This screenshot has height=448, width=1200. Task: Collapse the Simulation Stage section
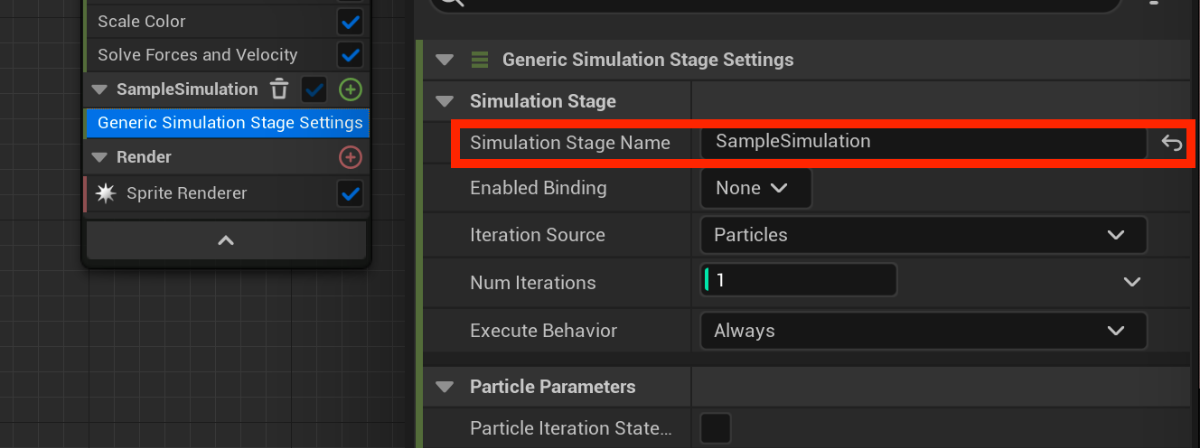(444, 101)
